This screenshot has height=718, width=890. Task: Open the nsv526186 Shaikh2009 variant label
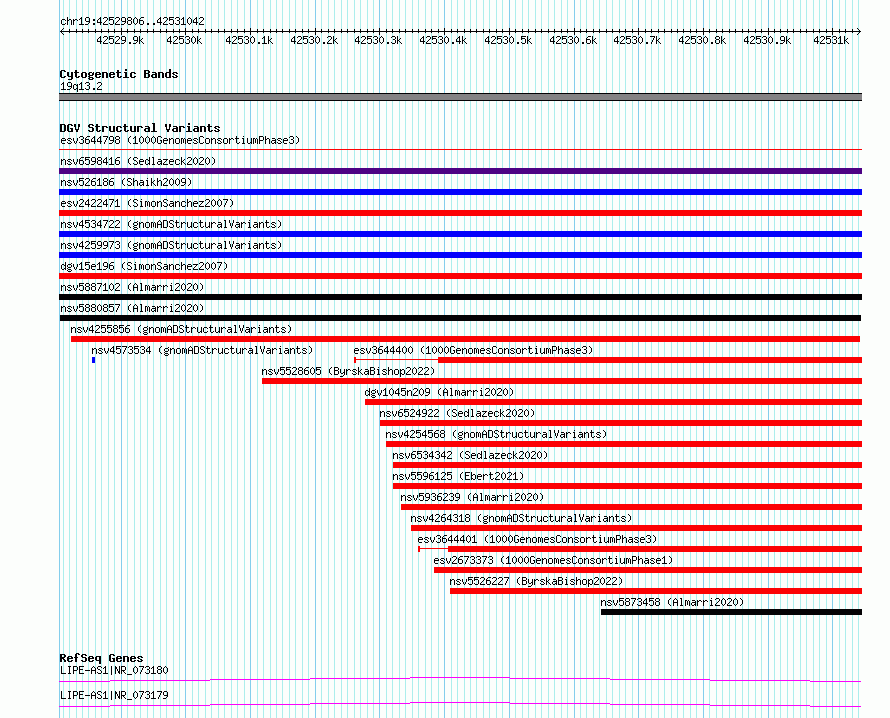point(126,182)
